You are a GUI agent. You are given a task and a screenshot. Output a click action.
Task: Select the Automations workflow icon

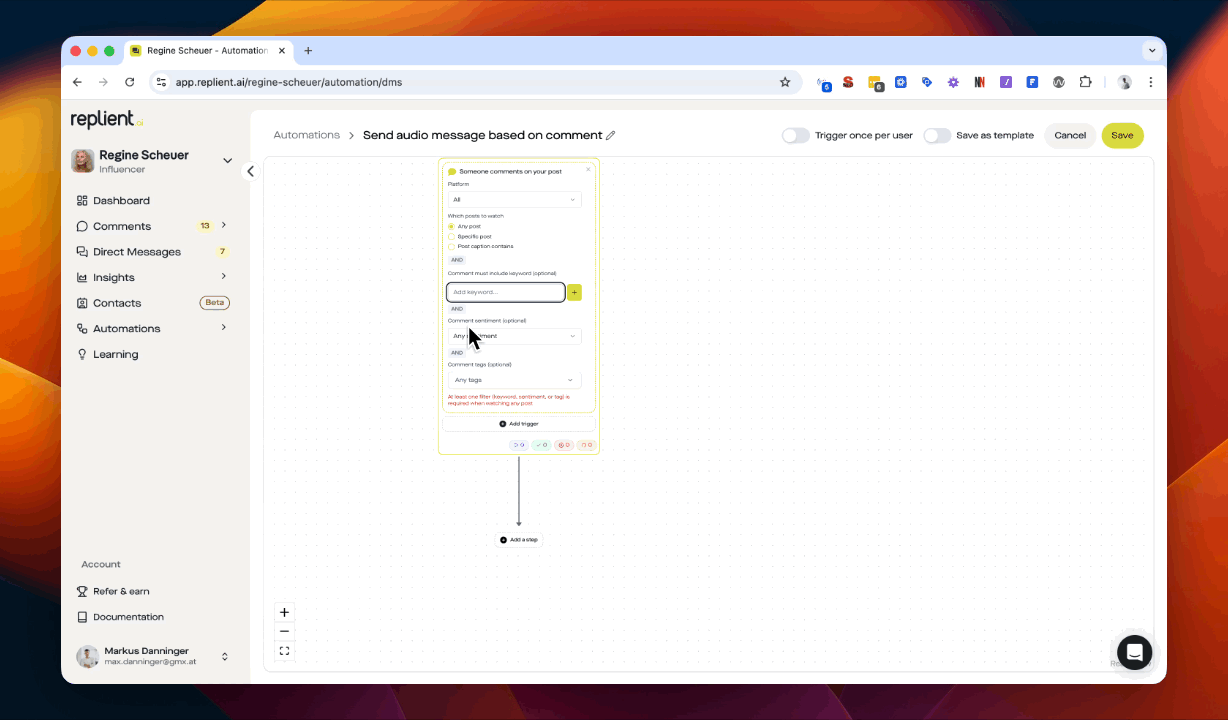tap(84, 328)
